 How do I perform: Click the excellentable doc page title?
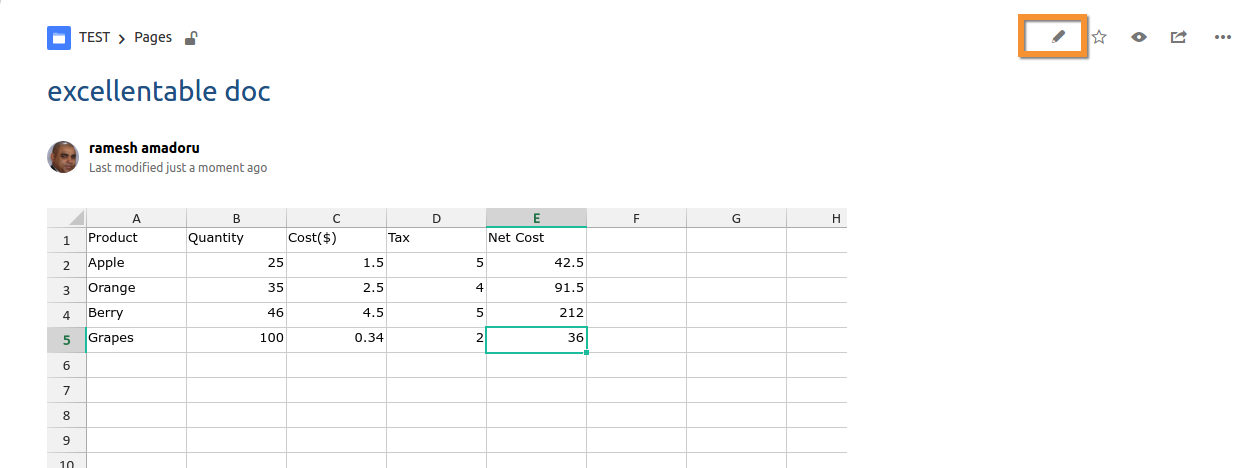[159, 92]
